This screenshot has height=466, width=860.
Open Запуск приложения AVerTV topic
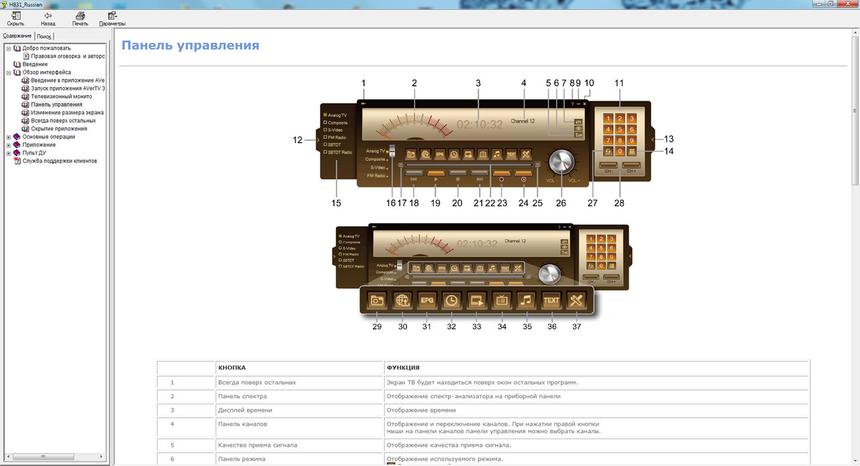(67, 88)
